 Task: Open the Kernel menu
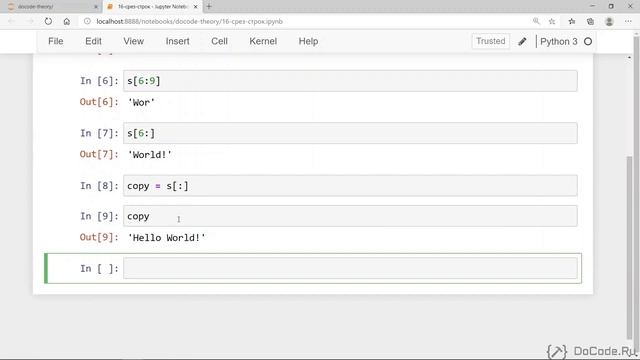click(263, 41)
